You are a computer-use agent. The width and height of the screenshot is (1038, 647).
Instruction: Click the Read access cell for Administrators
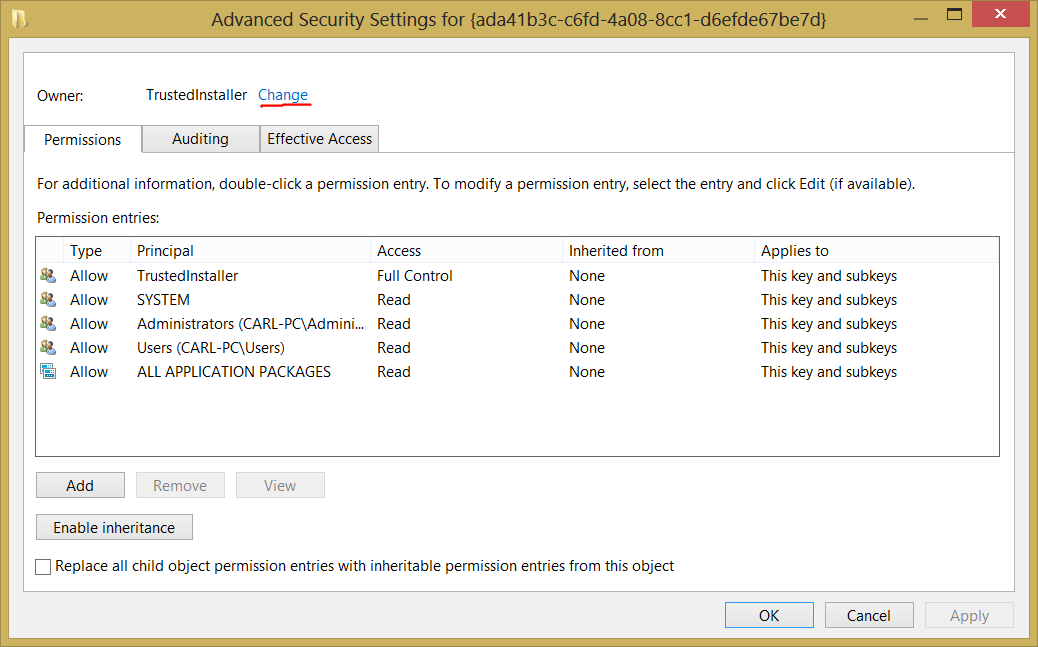click(394, 324)
